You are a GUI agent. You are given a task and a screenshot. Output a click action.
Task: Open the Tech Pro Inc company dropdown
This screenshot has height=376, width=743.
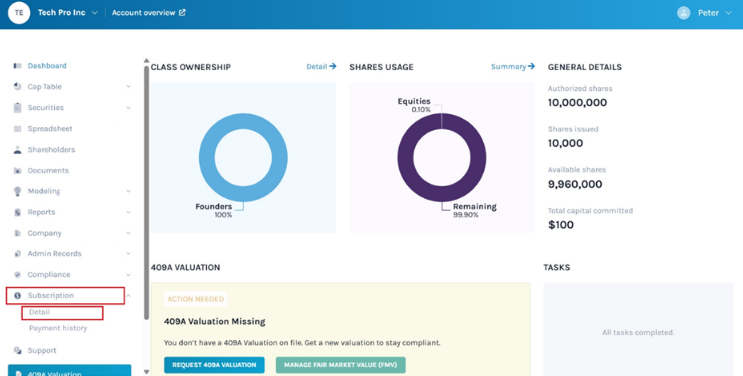[x=94, y=13]
